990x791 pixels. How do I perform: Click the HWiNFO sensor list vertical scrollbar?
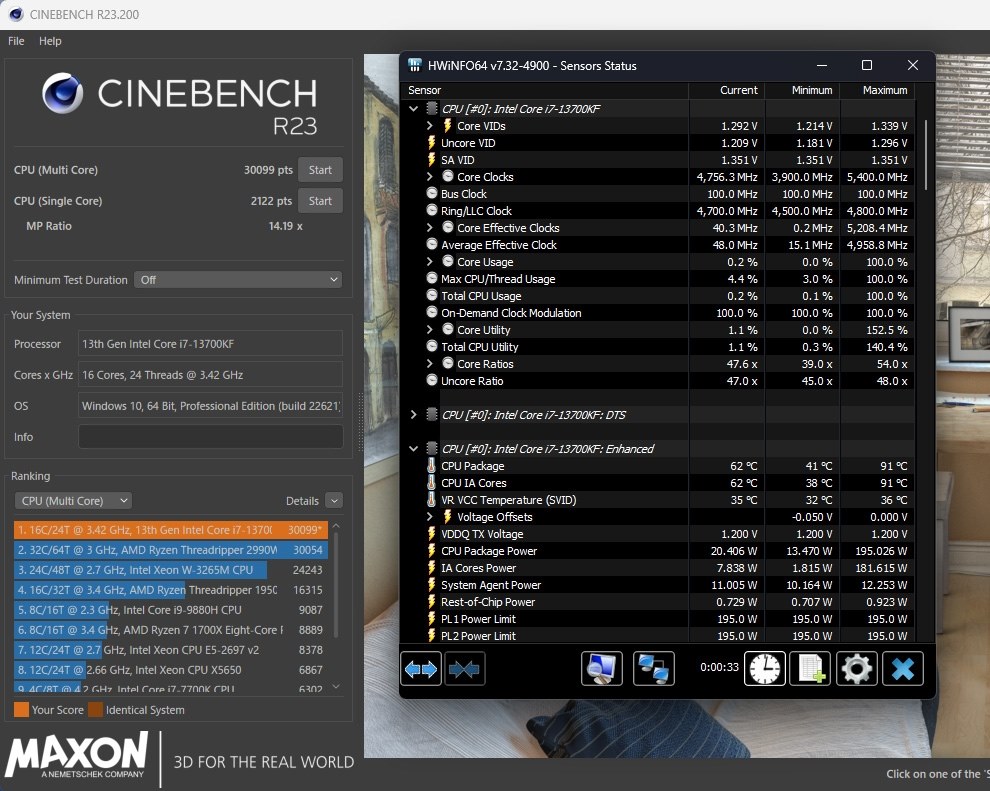(926, 155)
